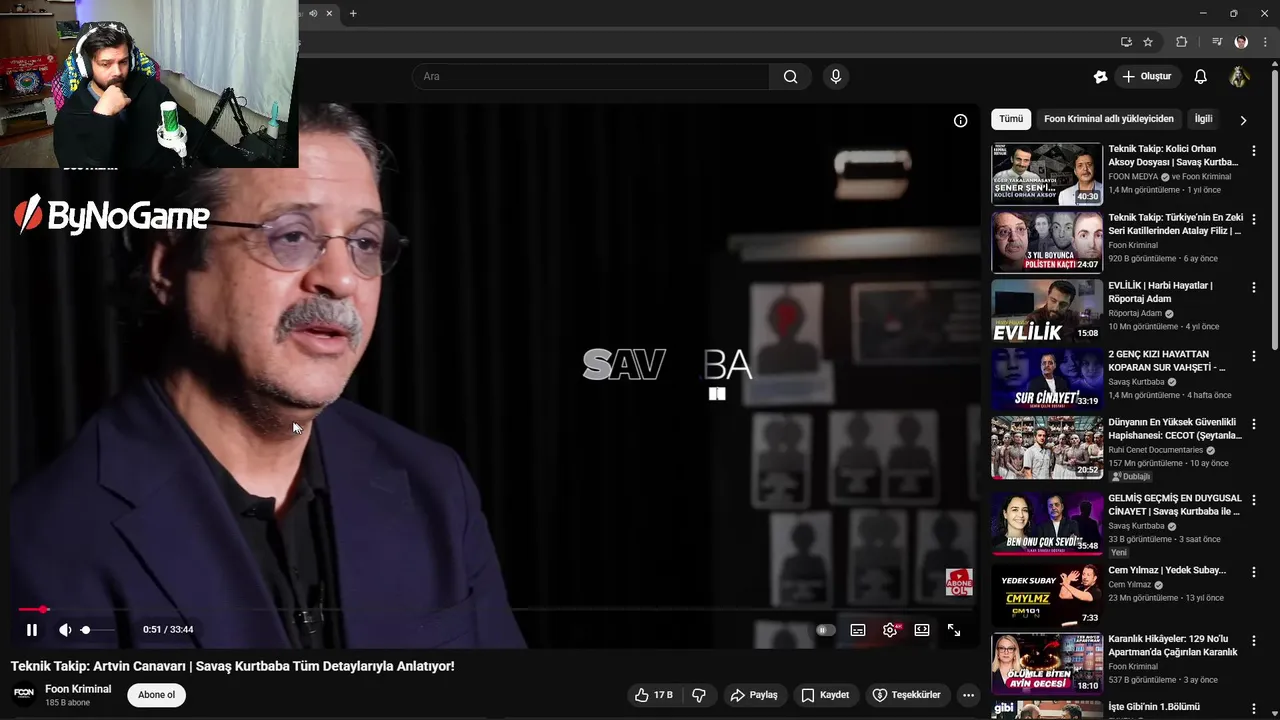Screen dimensions: 1280x720
Task: Select the Foon Kriminal adlı yükleyiciden chip
Action: coord(1109,119)
